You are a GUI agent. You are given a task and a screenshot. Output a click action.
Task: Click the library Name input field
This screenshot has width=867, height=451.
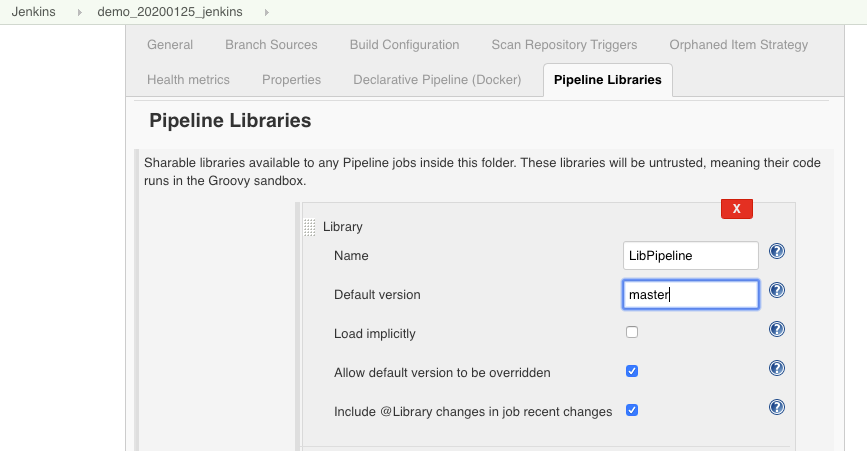[x=690, y=255]
